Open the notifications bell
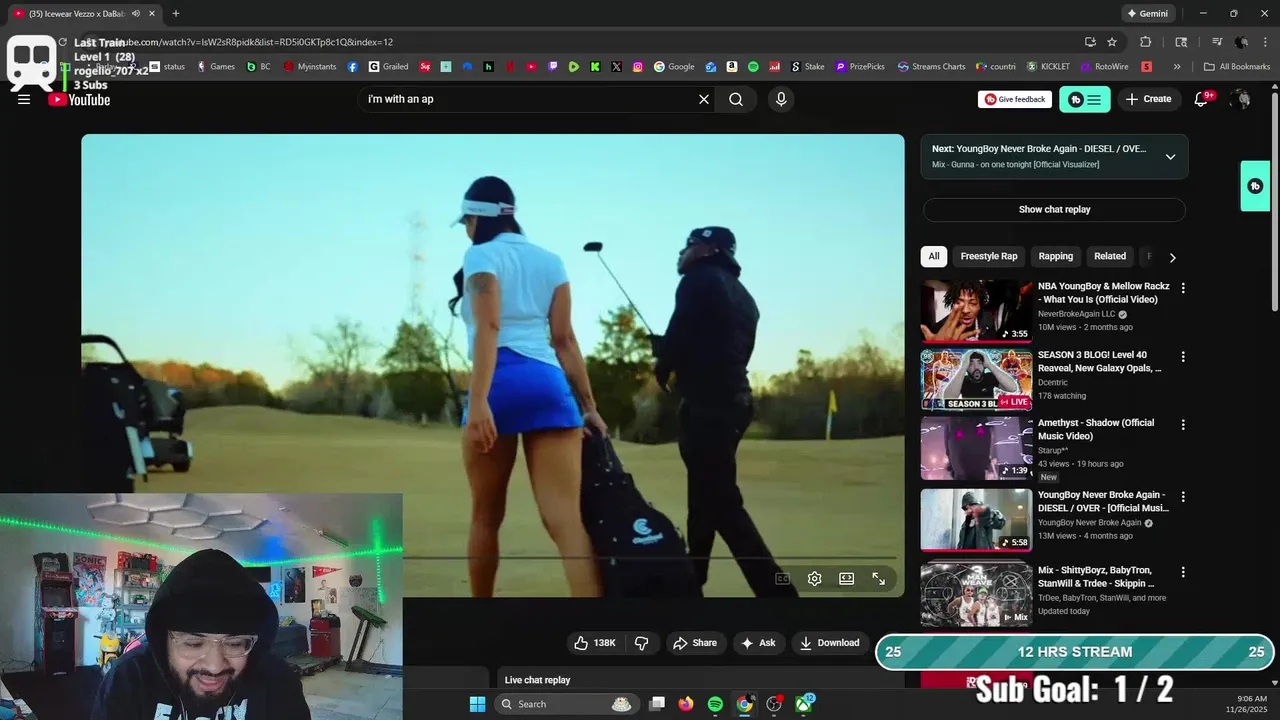The width and height of the screenshot is (1280, 720). [x=1202, y=99]
